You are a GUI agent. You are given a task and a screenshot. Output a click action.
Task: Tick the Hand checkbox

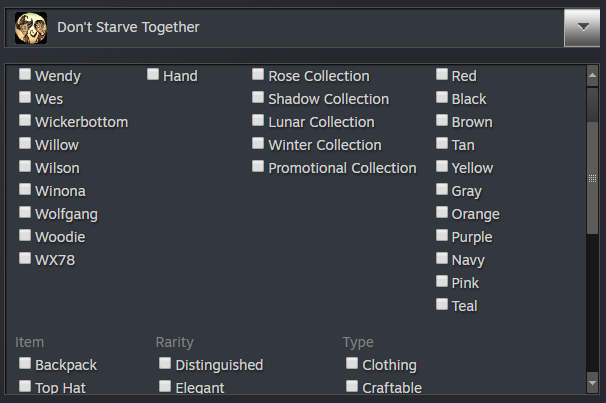pyautogui.click(x=154, y=75)
